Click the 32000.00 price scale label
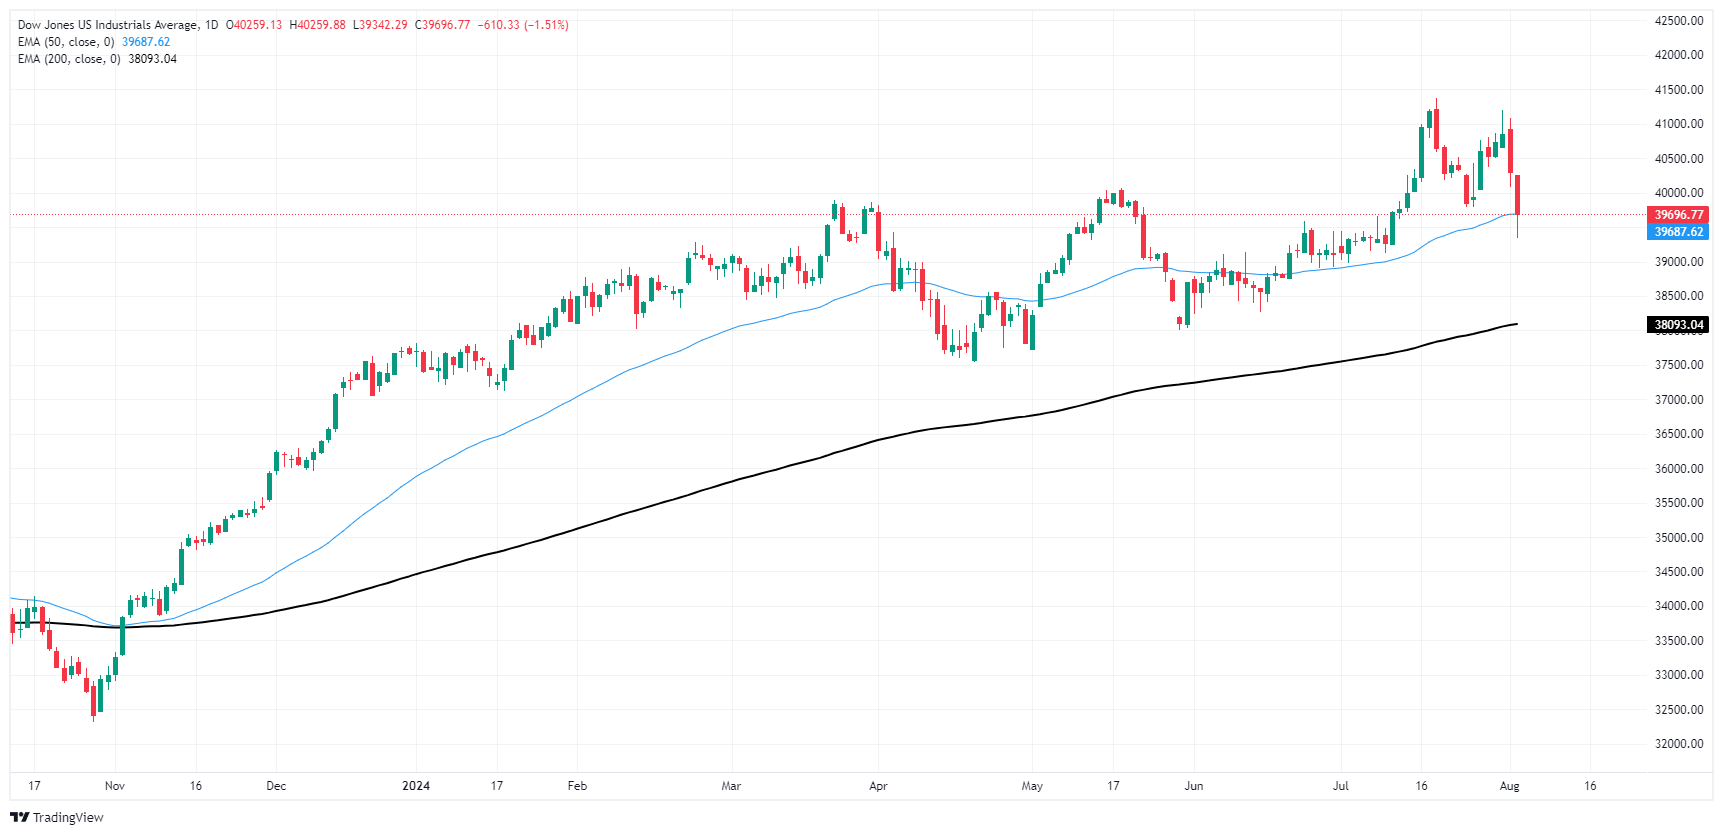The width and height of the screenshot is (1723, 835). (1679, 744)
